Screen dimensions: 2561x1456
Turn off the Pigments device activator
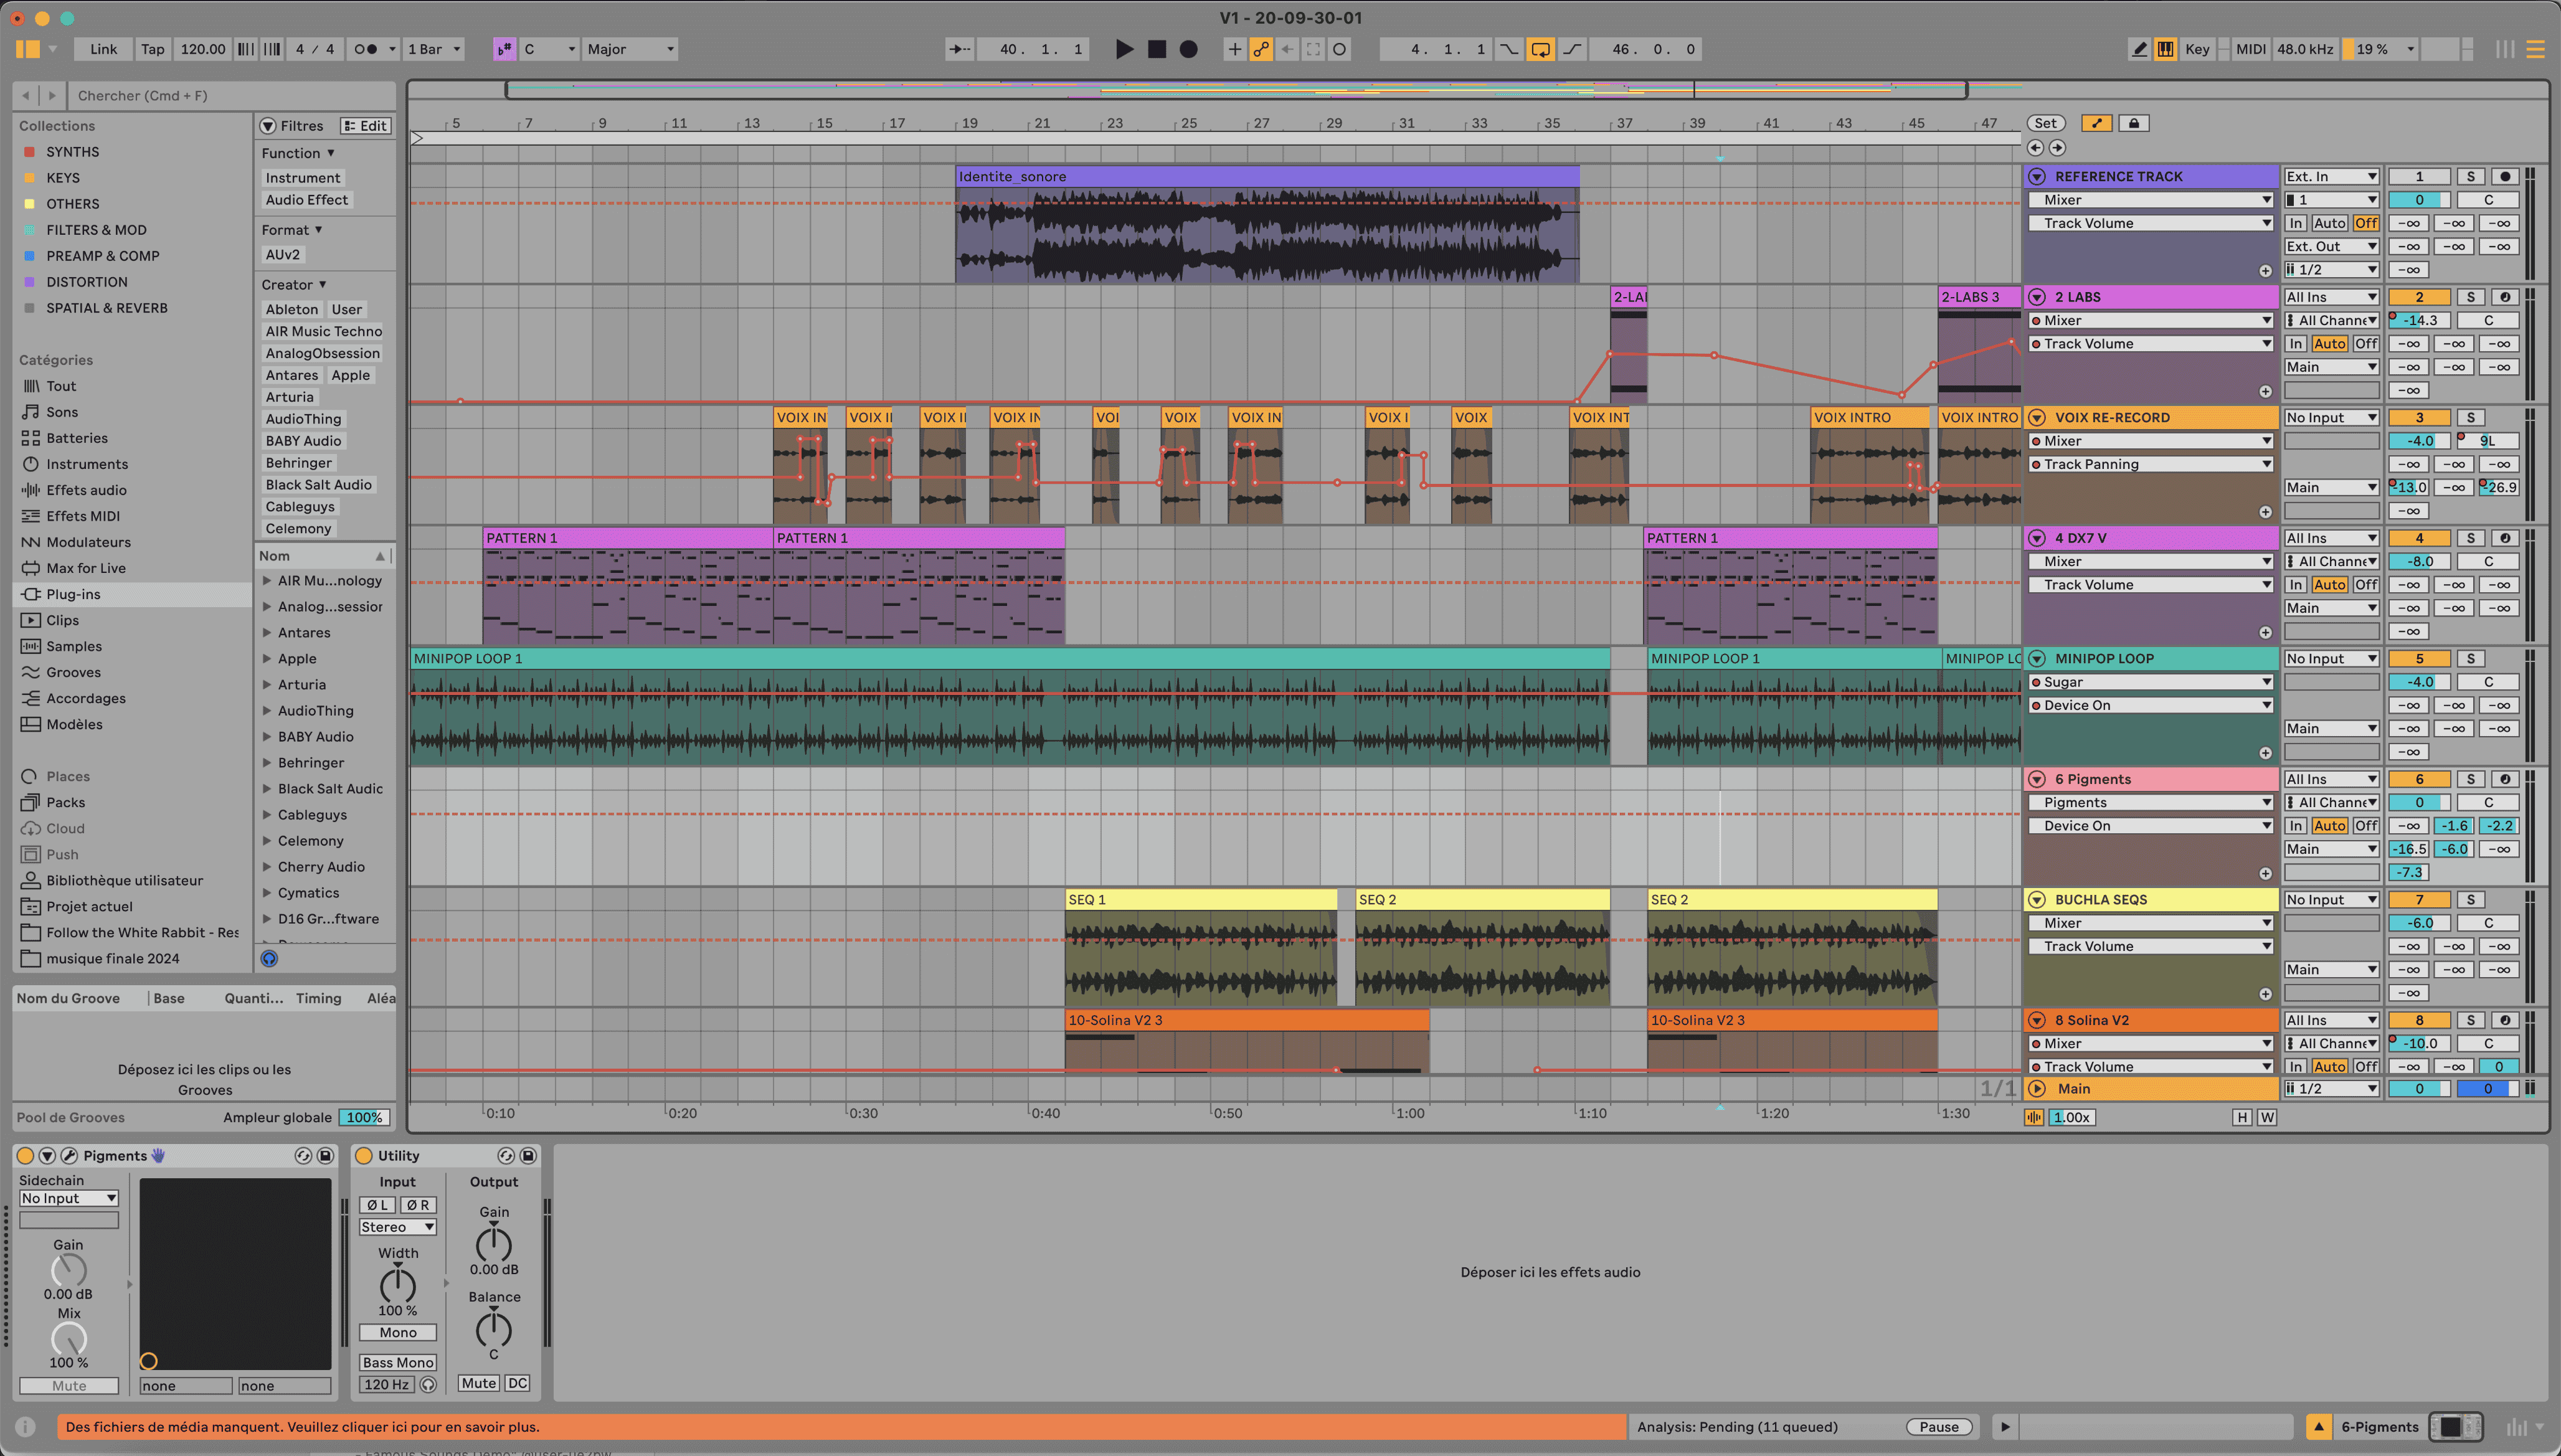point(25,1155)
